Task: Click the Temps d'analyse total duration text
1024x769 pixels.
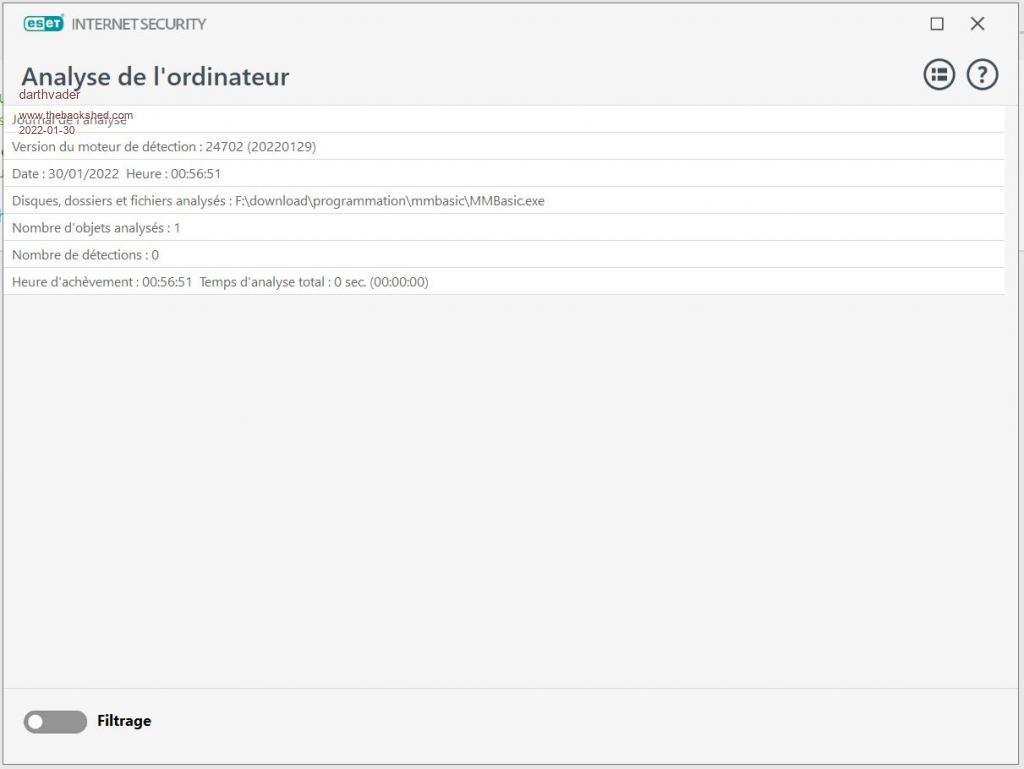Action: click(313, 282)
